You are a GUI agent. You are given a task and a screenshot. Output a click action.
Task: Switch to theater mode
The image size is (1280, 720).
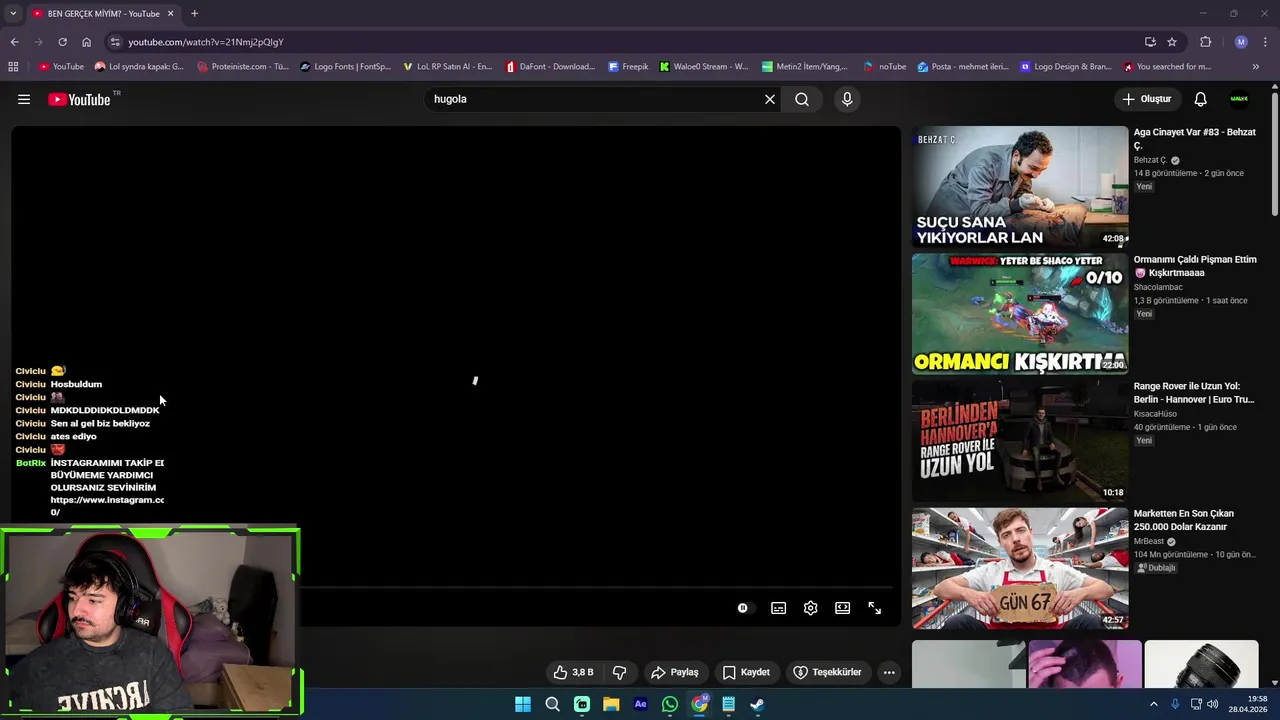coord(843,608)
